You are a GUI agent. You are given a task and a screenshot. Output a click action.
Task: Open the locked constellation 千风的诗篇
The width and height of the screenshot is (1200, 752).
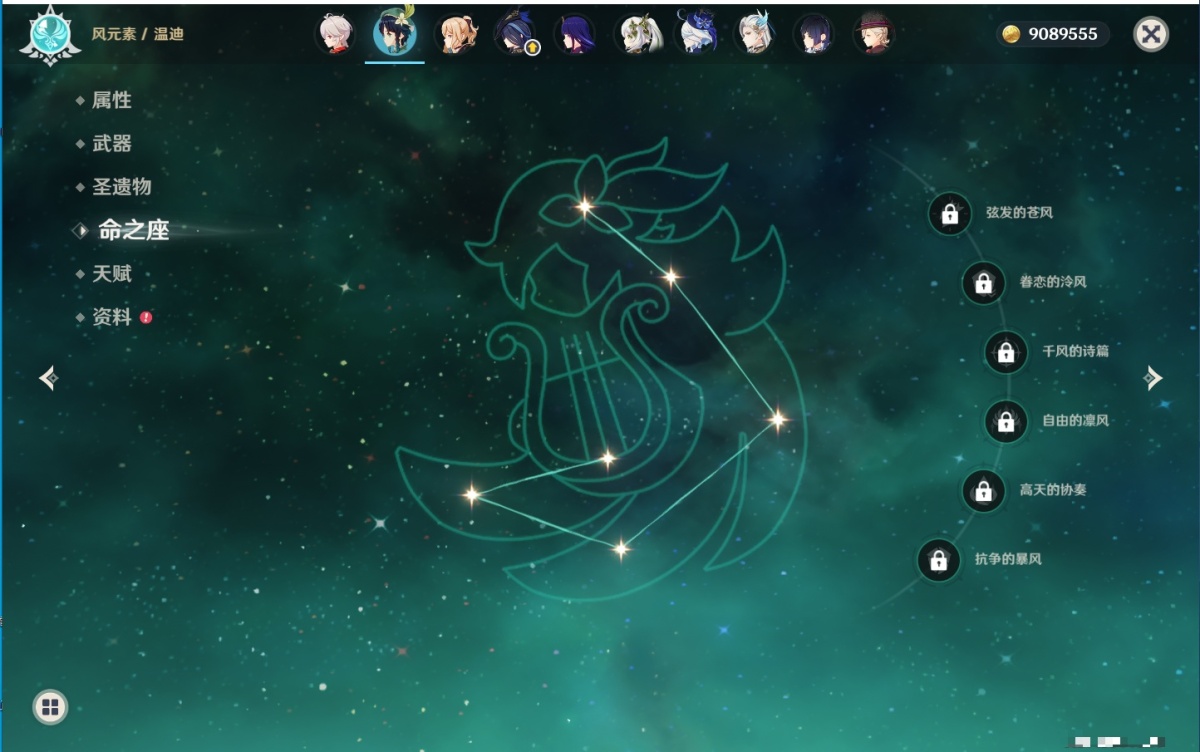pos(1006,352)
